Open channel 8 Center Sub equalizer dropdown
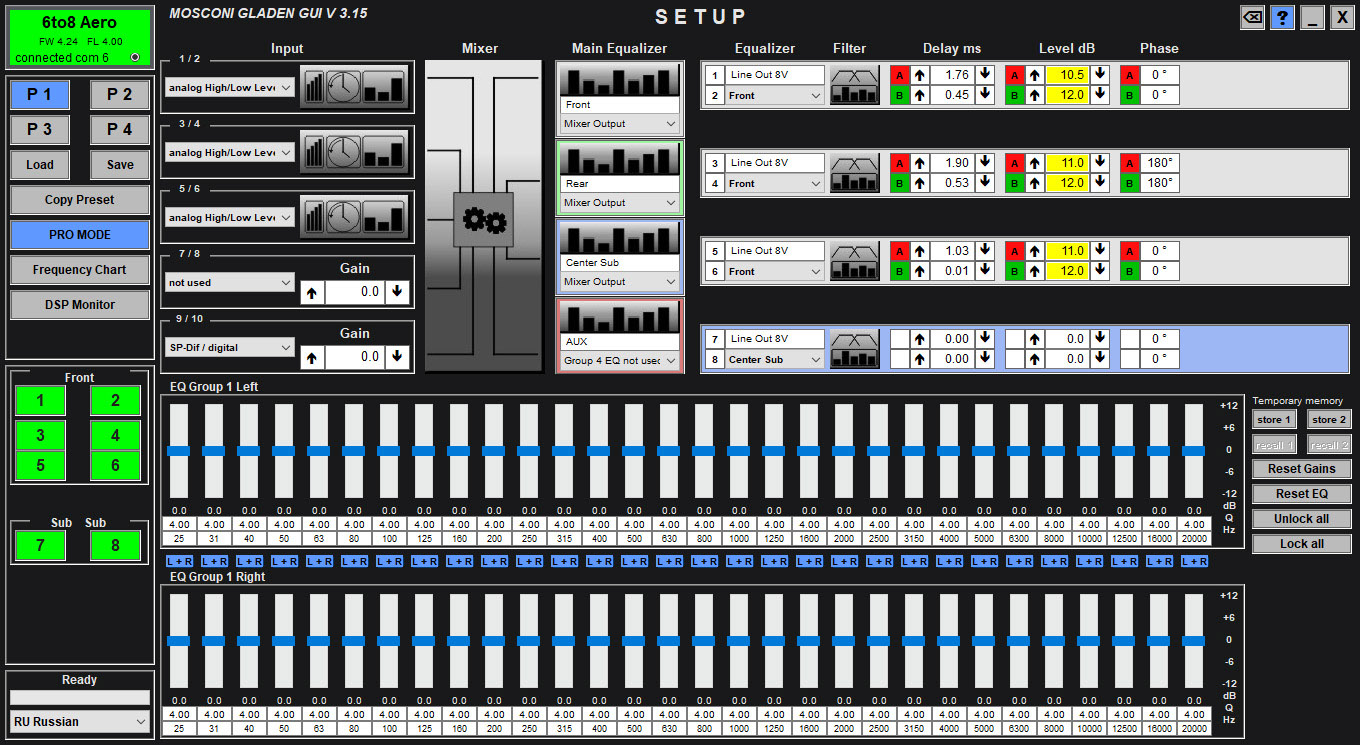 click(x=775, y=360)
